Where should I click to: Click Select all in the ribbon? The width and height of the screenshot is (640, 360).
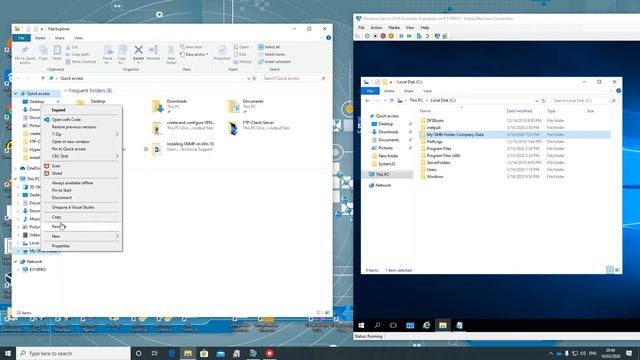click(269, 47)
